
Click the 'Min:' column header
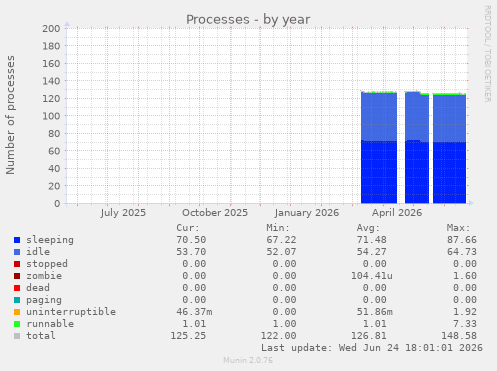278,228
